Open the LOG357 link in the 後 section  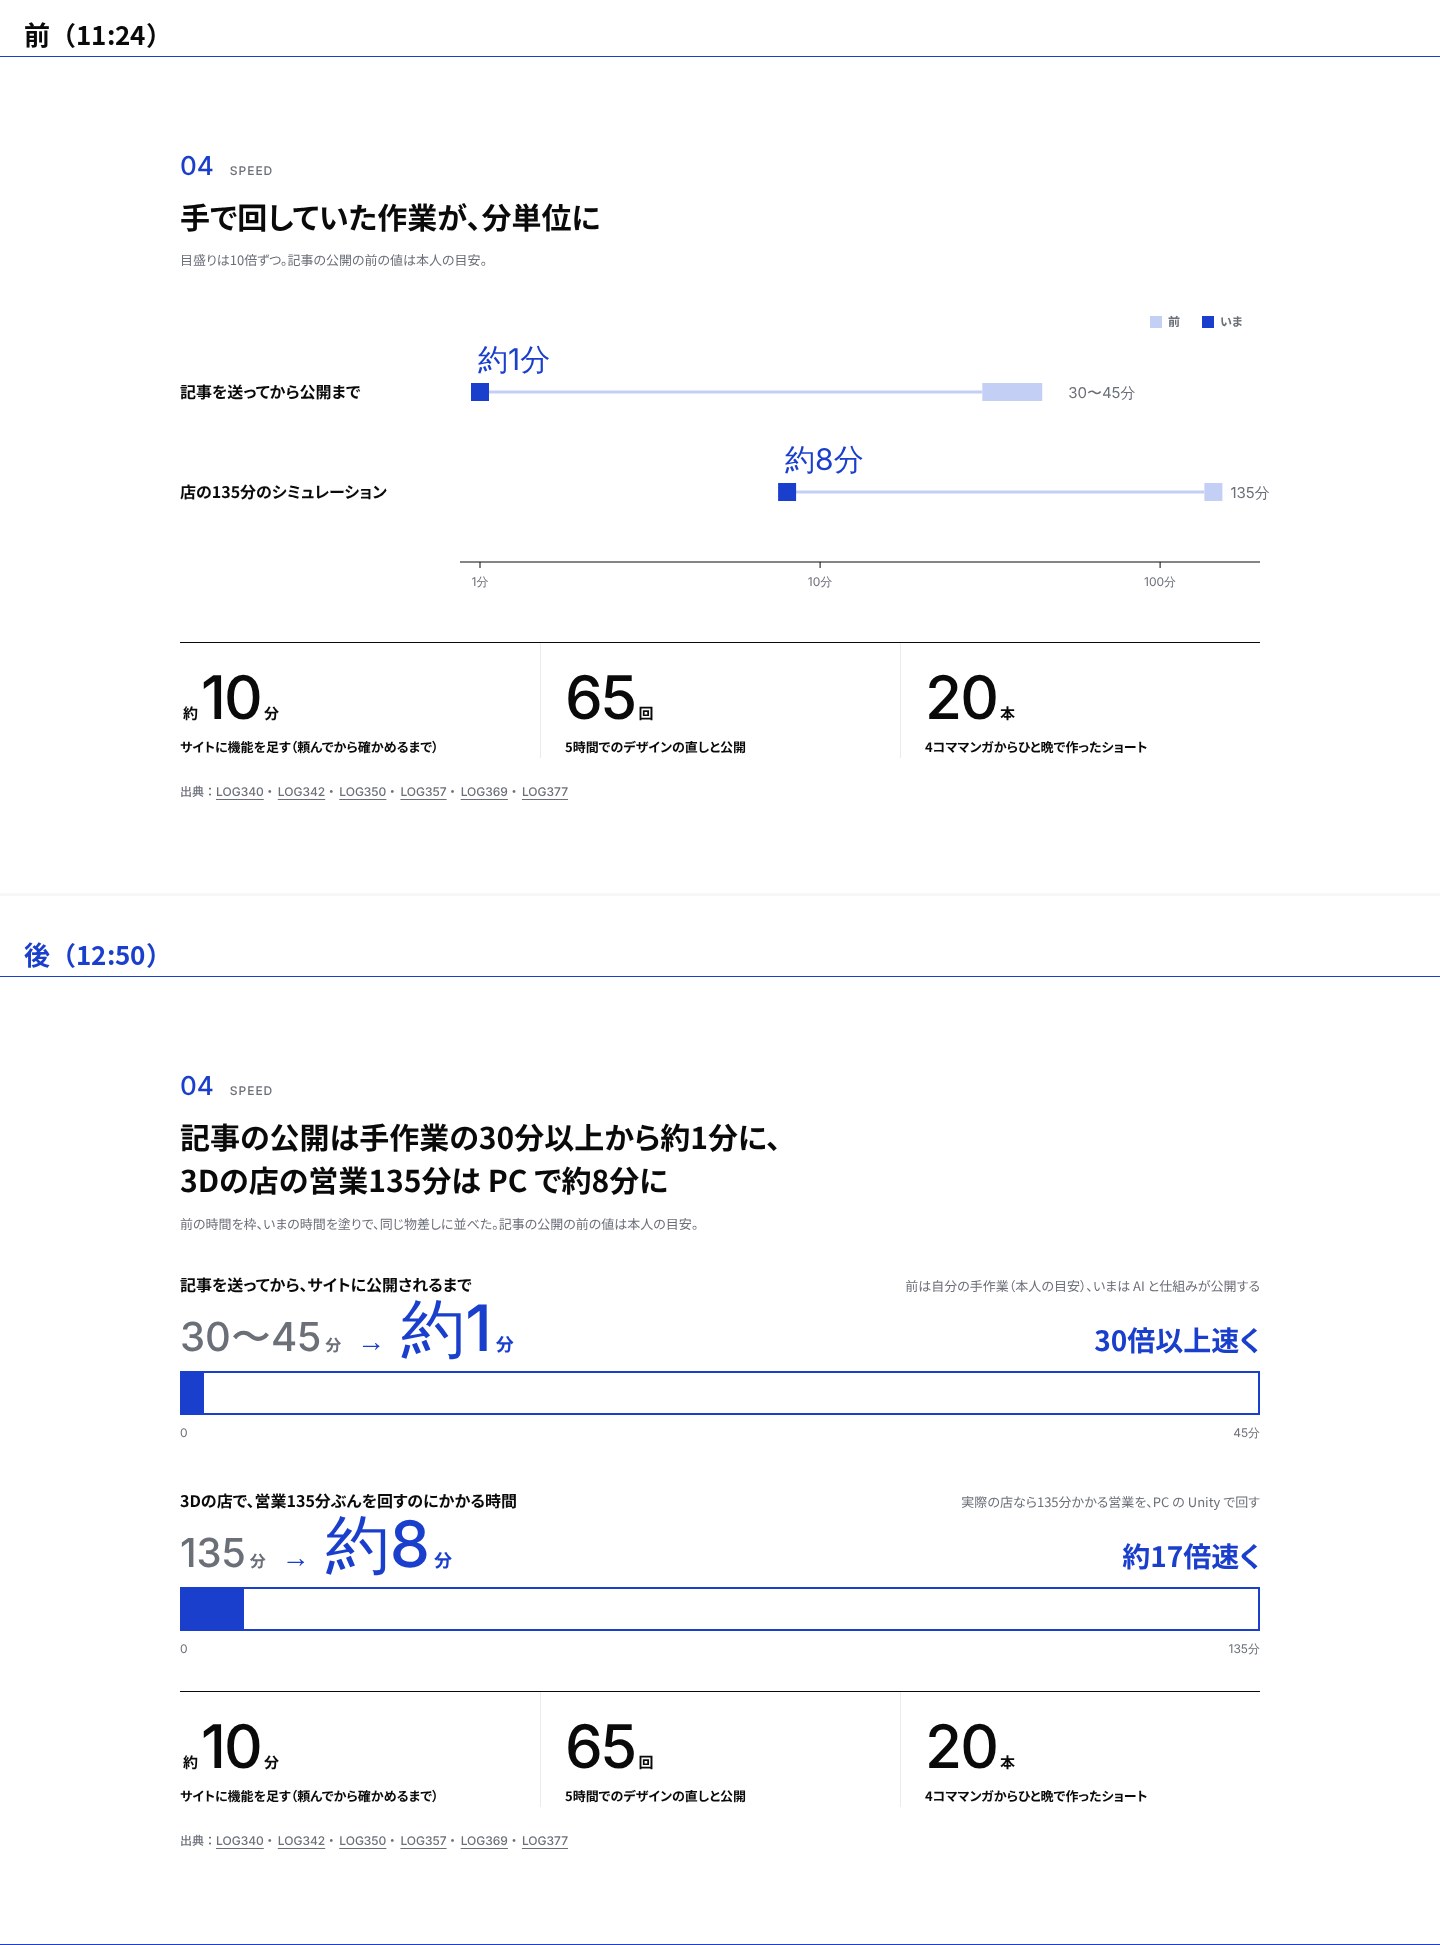(423, 1841)
